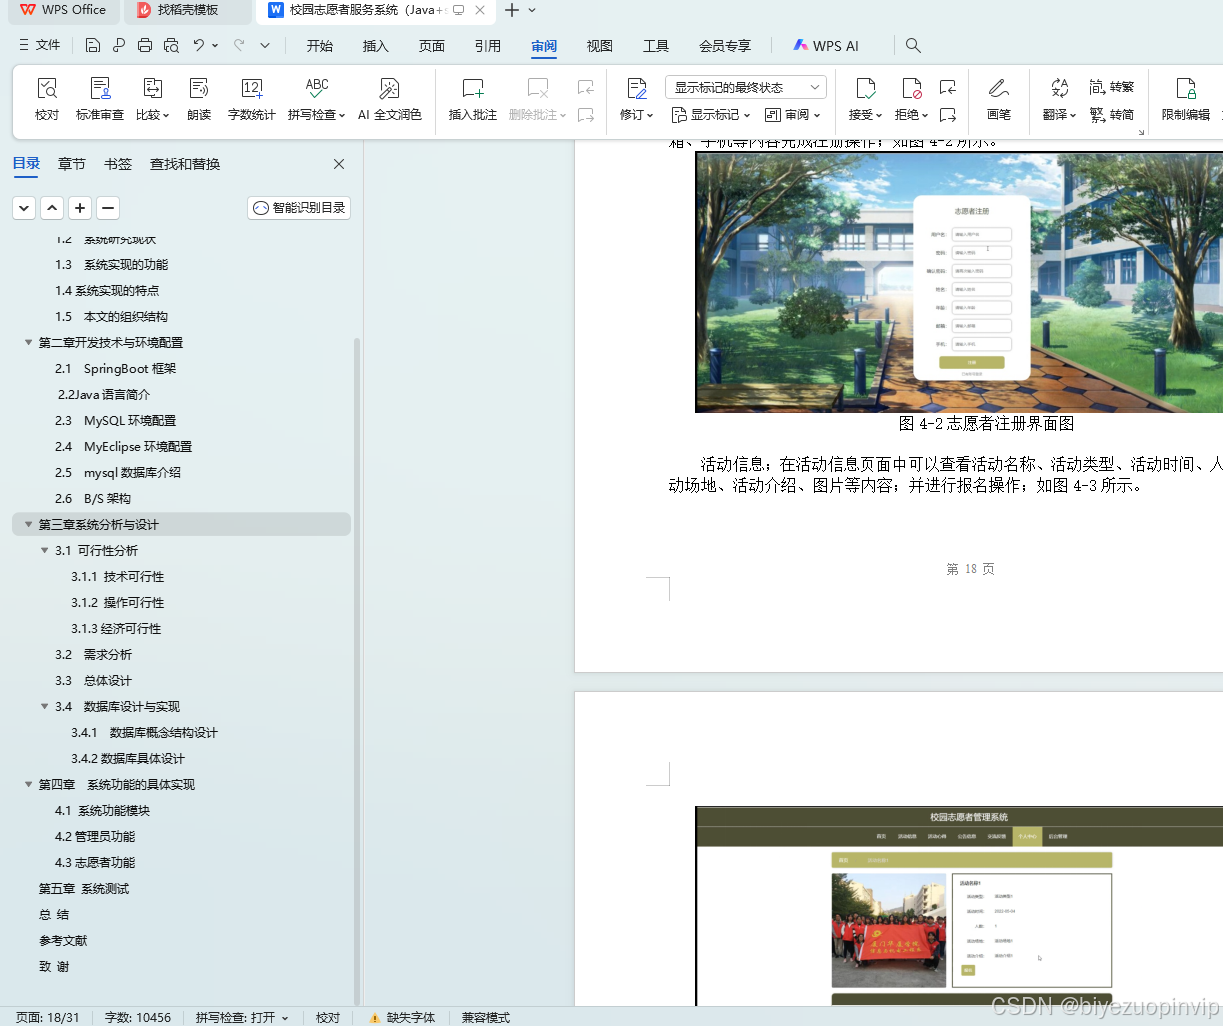Run 标准审查 standard review

click(x=100, y=99)
